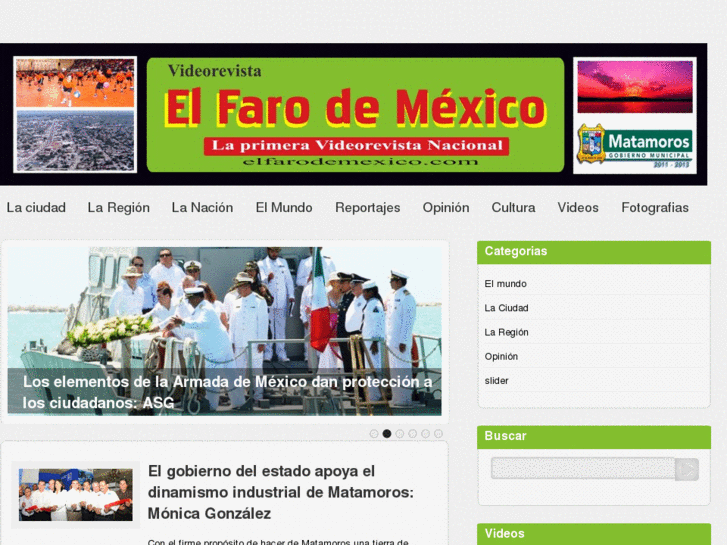727x545 pixels.
Task: Click the Categorias widget header
Action: click(594, 252)
